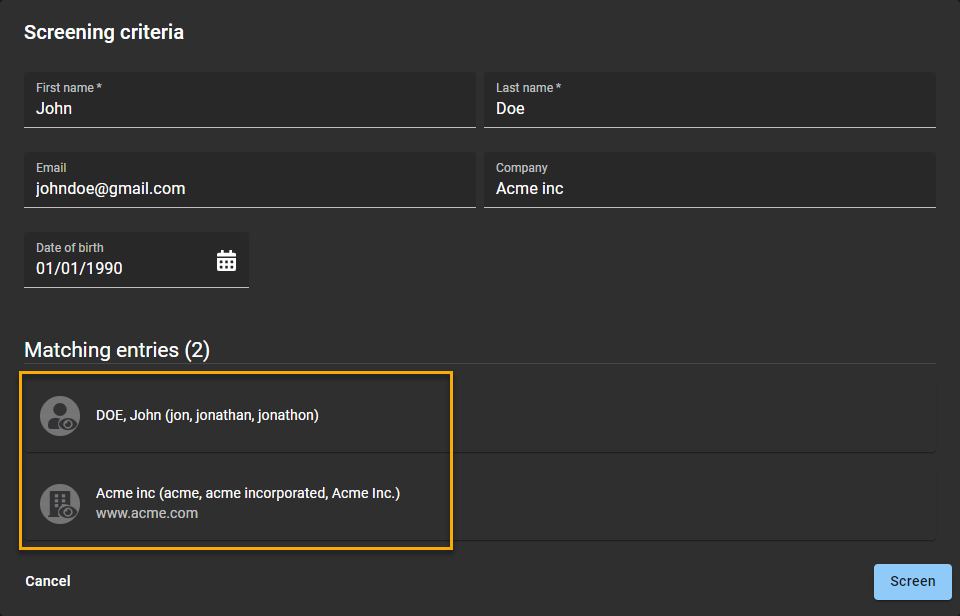Click the First name field containing John
960x616 pixels.
(x=250, y=109)
